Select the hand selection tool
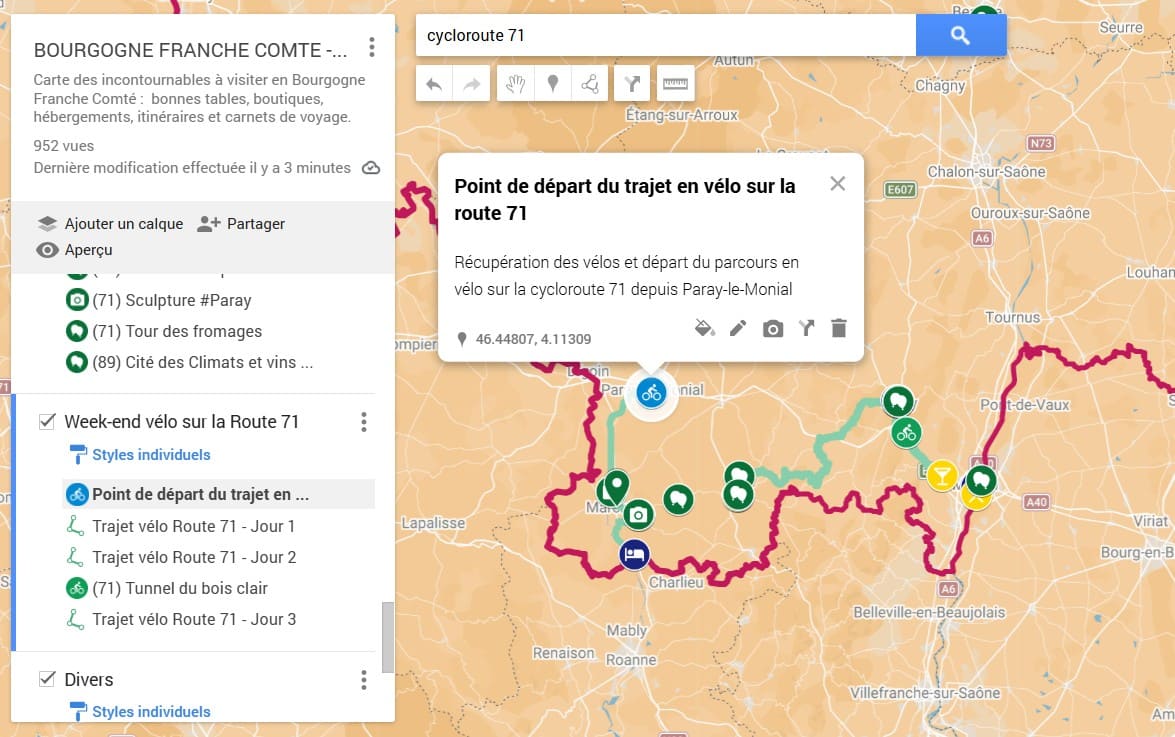 (513, 83)
